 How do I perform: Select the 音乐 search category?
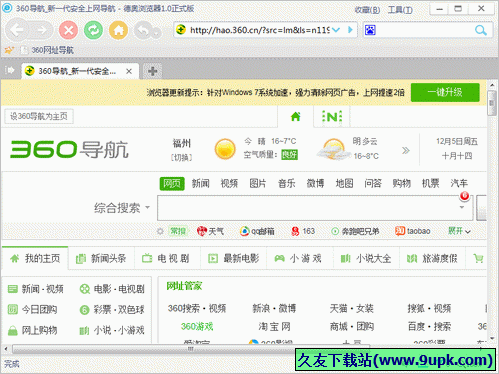[287, 183]
